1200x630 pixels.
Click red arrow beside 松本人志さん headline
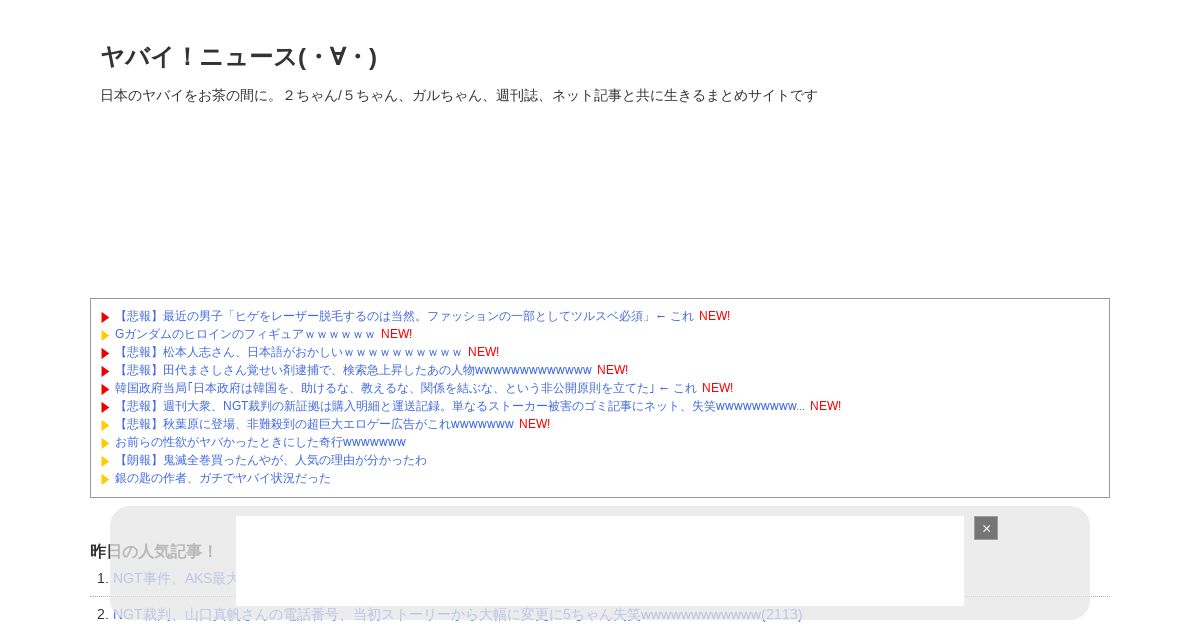point(105,353)
